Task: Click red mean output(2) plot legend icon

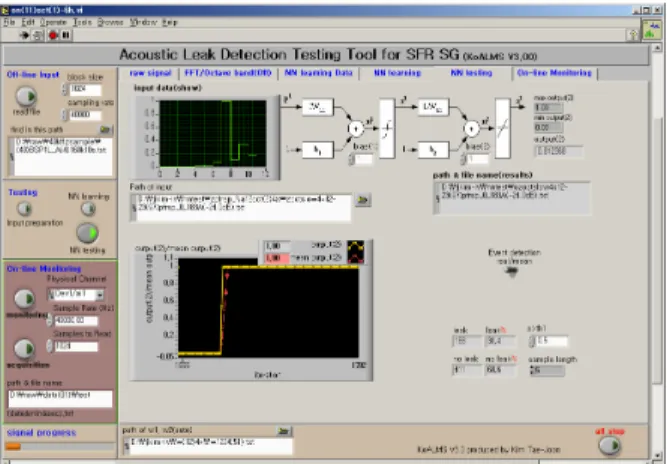Action: coord(356,258)
